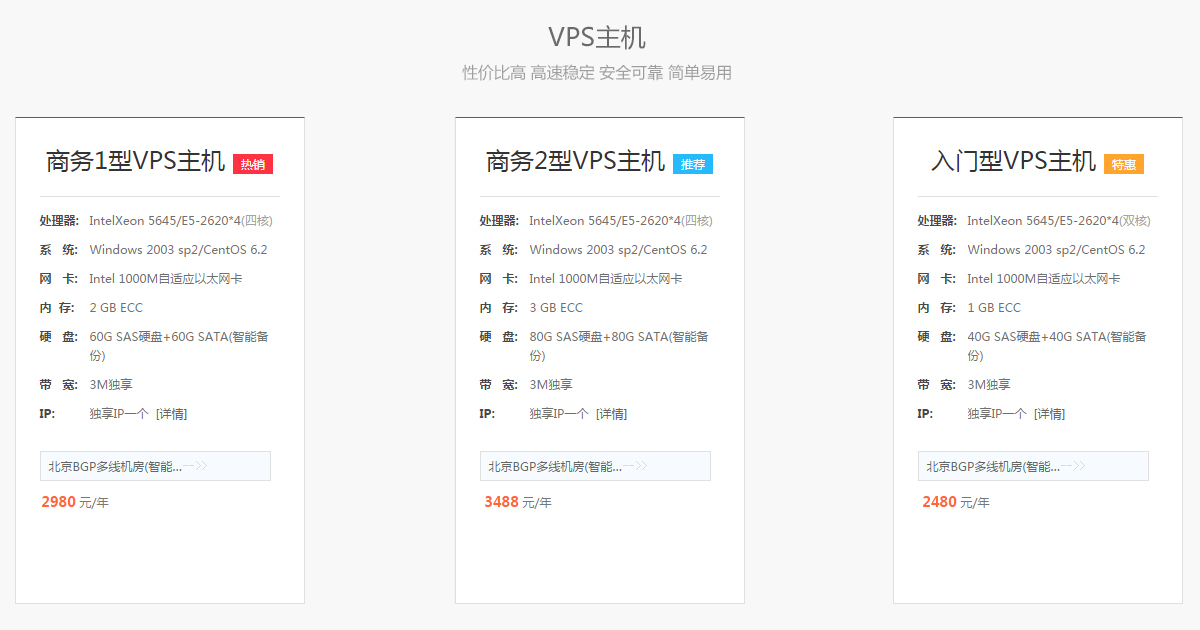Select 1 GB ECC memory value
Screen dimensions: 1200x630
pos(994,308)
